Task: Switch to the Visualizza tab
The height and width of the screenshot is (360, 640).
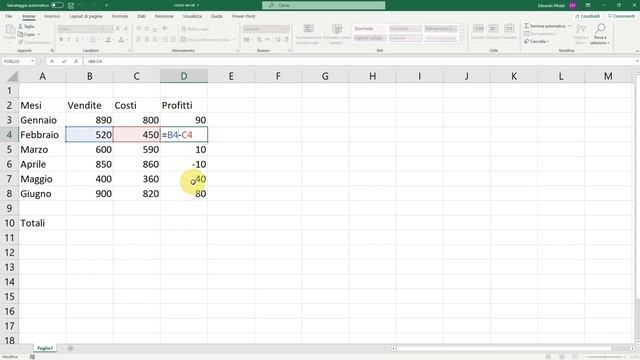Action: [x=192, y=16]
